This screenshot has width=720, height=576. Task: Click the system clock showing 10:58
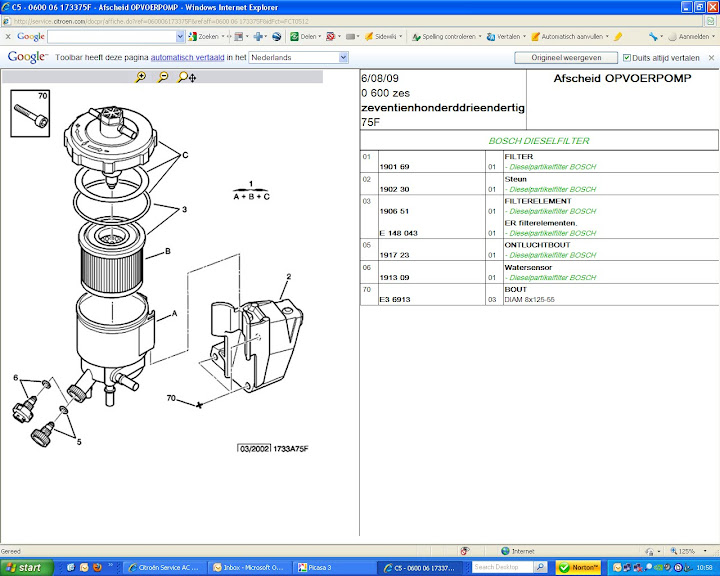coord(704,568)
